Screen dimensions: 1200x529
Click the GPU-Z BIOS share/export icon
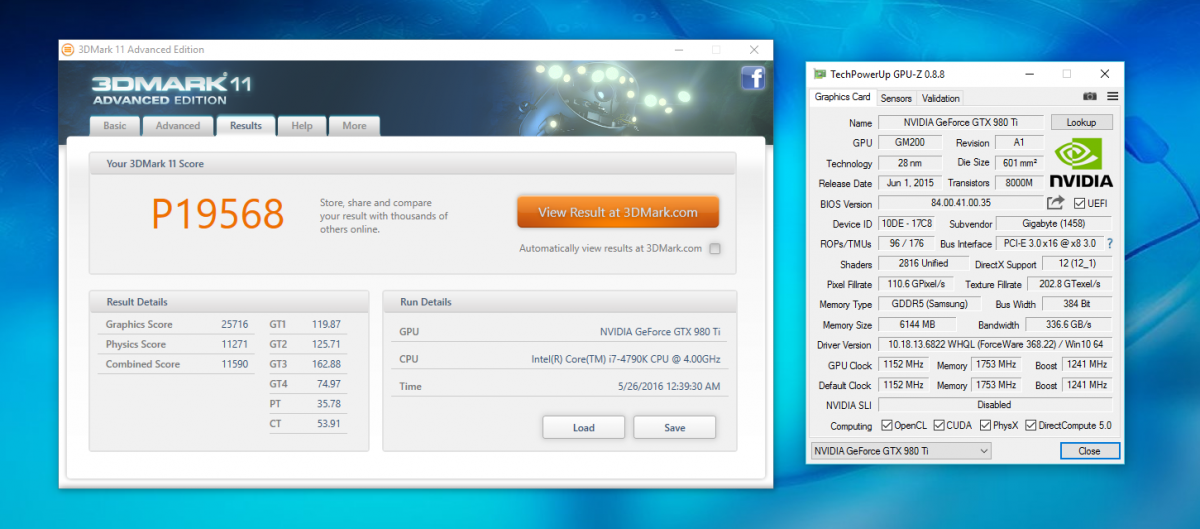[1056, 203]
